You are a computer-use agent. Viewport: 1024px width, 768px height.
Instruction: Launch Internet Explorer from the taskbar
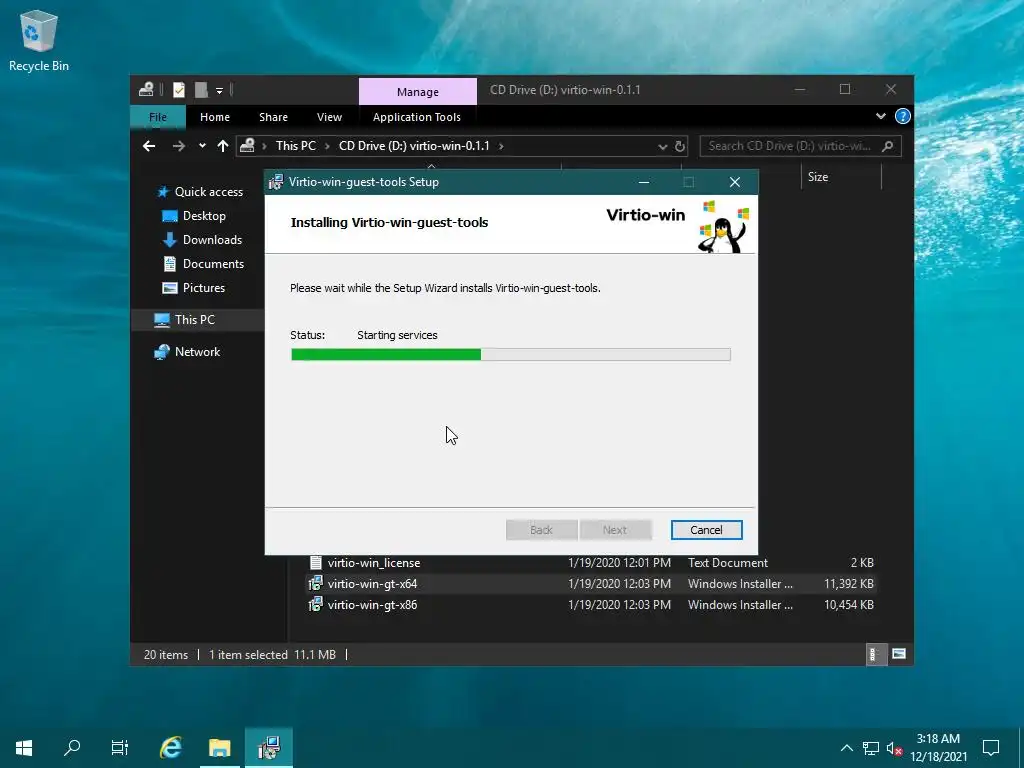(x=170, y=748)
